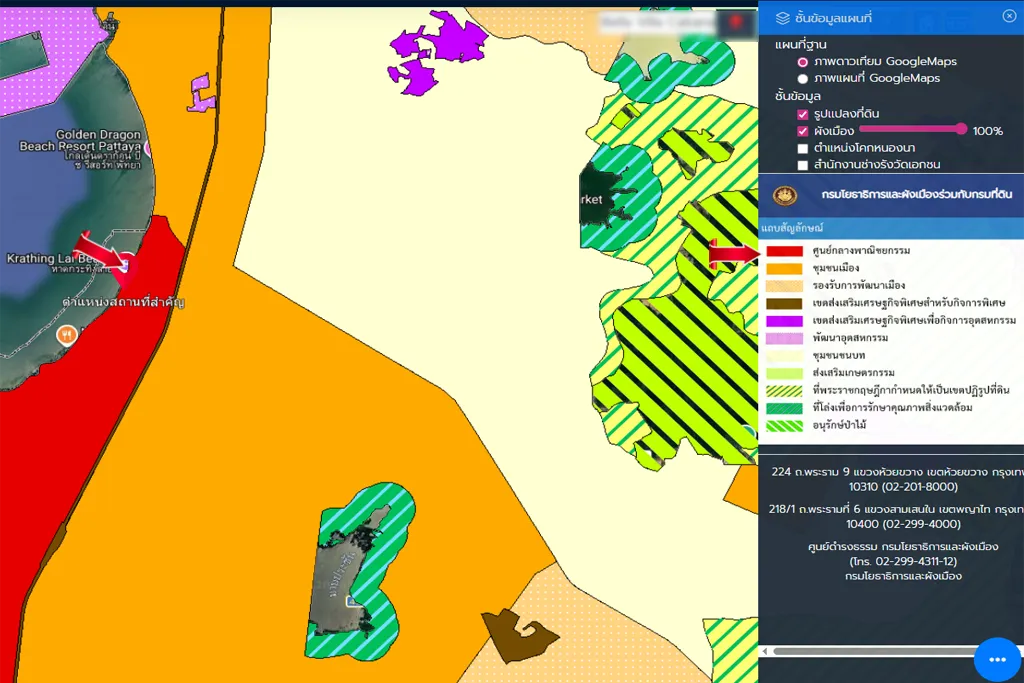This screenshot has width=1024, height=683.
Task: Click the left scroll arrow of the panel scrollbar
Action: click(x=766, y=651)
